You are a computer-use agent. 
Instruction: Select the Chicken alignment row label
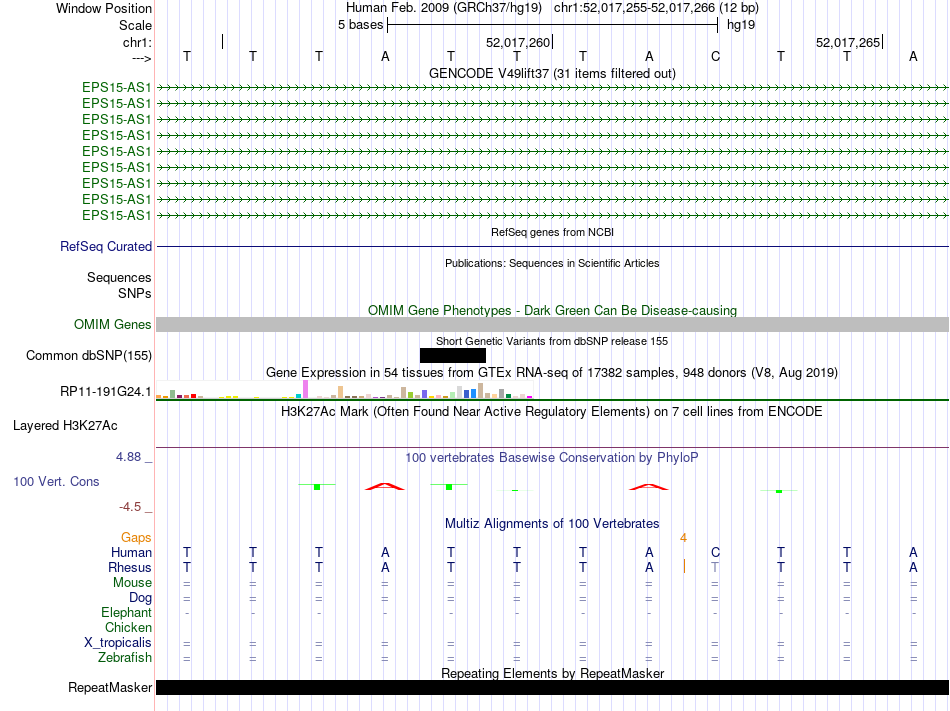click(x=128, y=627)
